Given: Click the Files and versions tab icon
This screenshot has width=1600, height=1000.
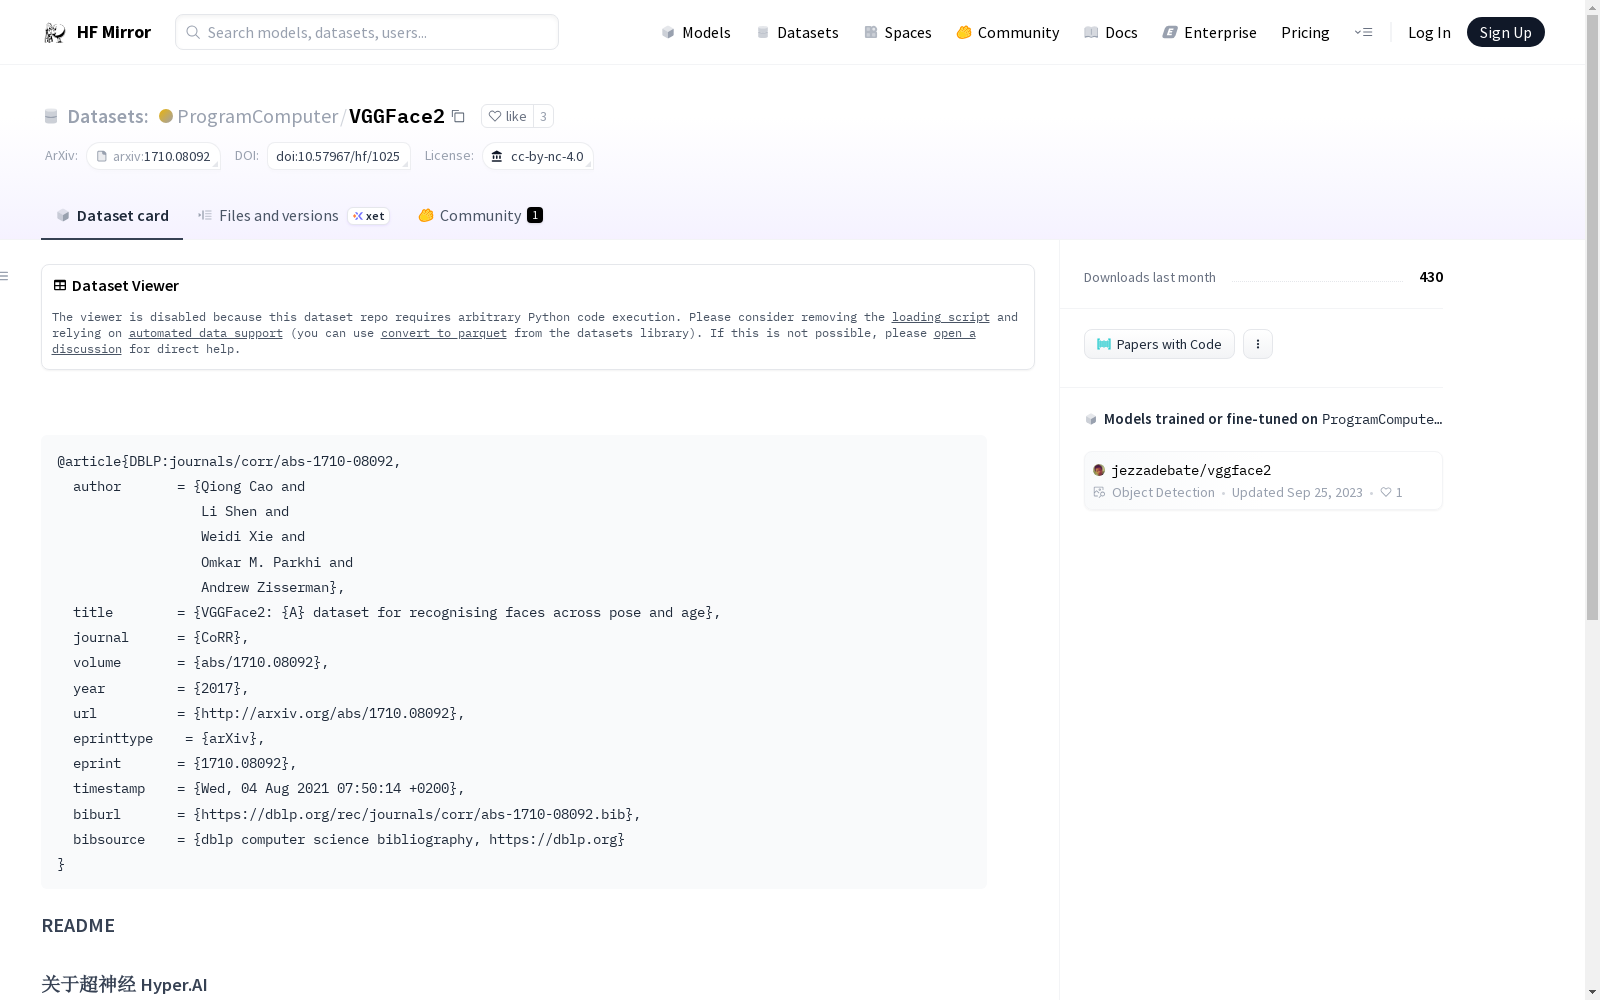Looking at the screenshot, I should pos(205,215).
